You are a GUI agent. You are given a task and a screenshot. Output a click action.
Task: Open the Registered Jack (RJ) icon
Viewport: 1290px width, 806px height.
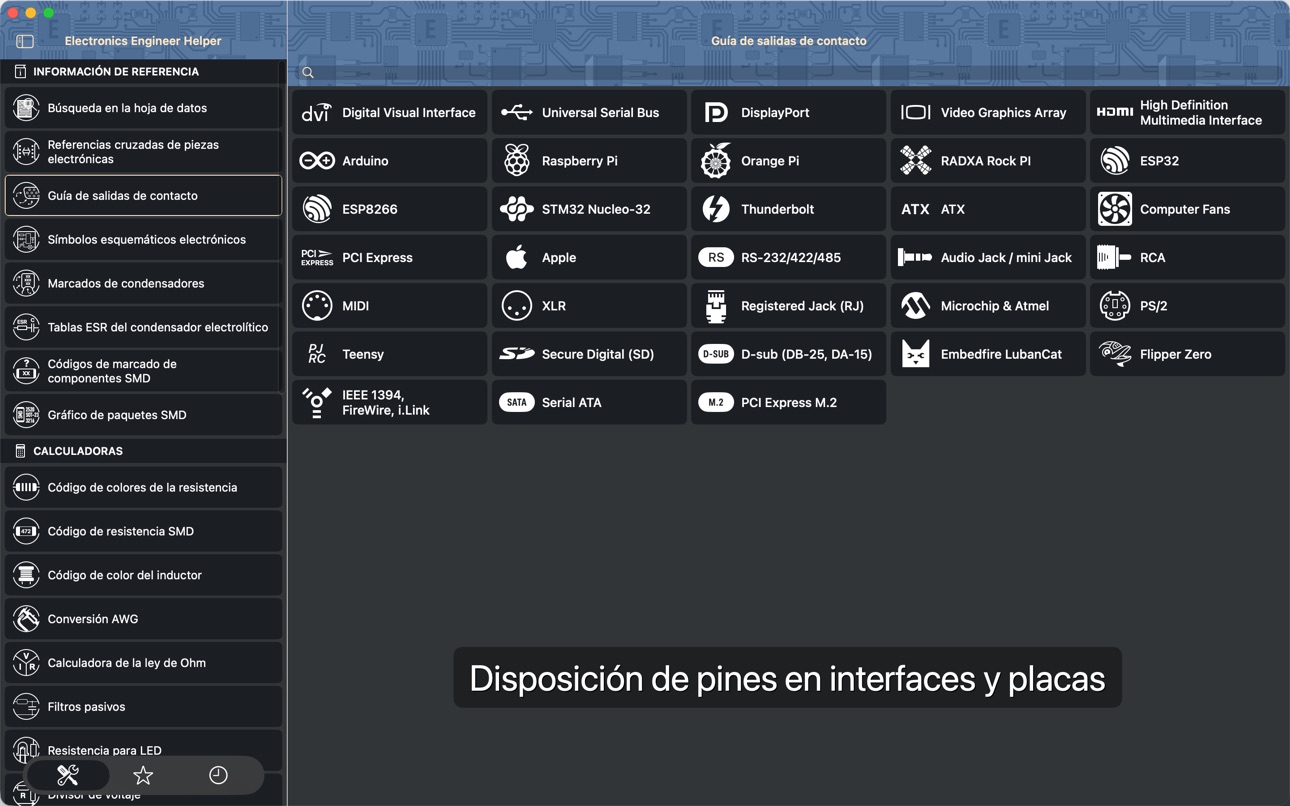[x=716, y=306]
